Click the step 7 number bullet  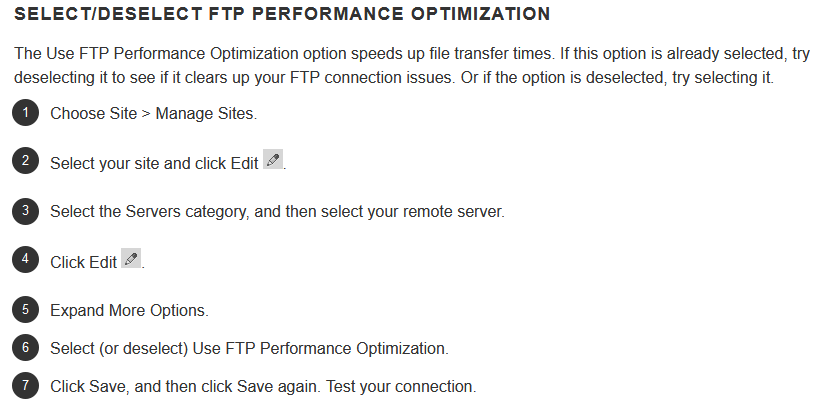point(25,386)
